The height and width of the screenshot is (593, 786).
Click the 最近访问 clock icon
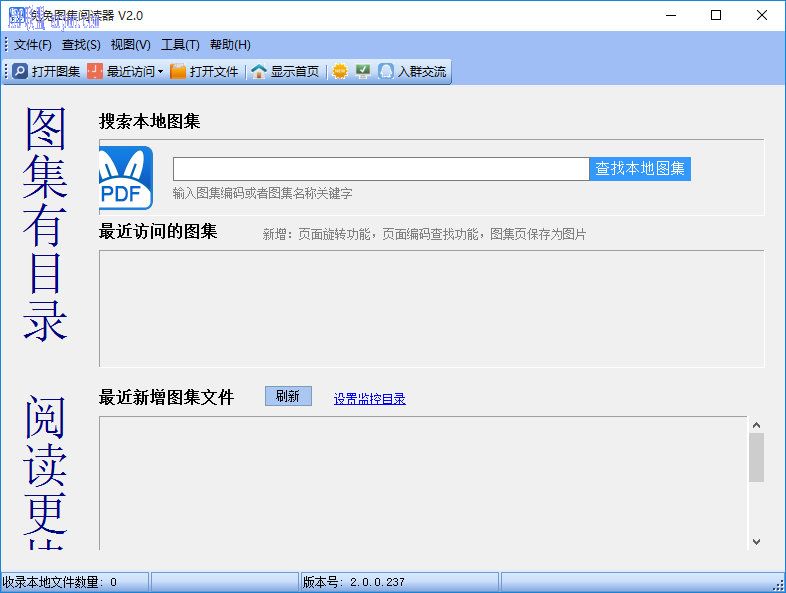[95, 72]
